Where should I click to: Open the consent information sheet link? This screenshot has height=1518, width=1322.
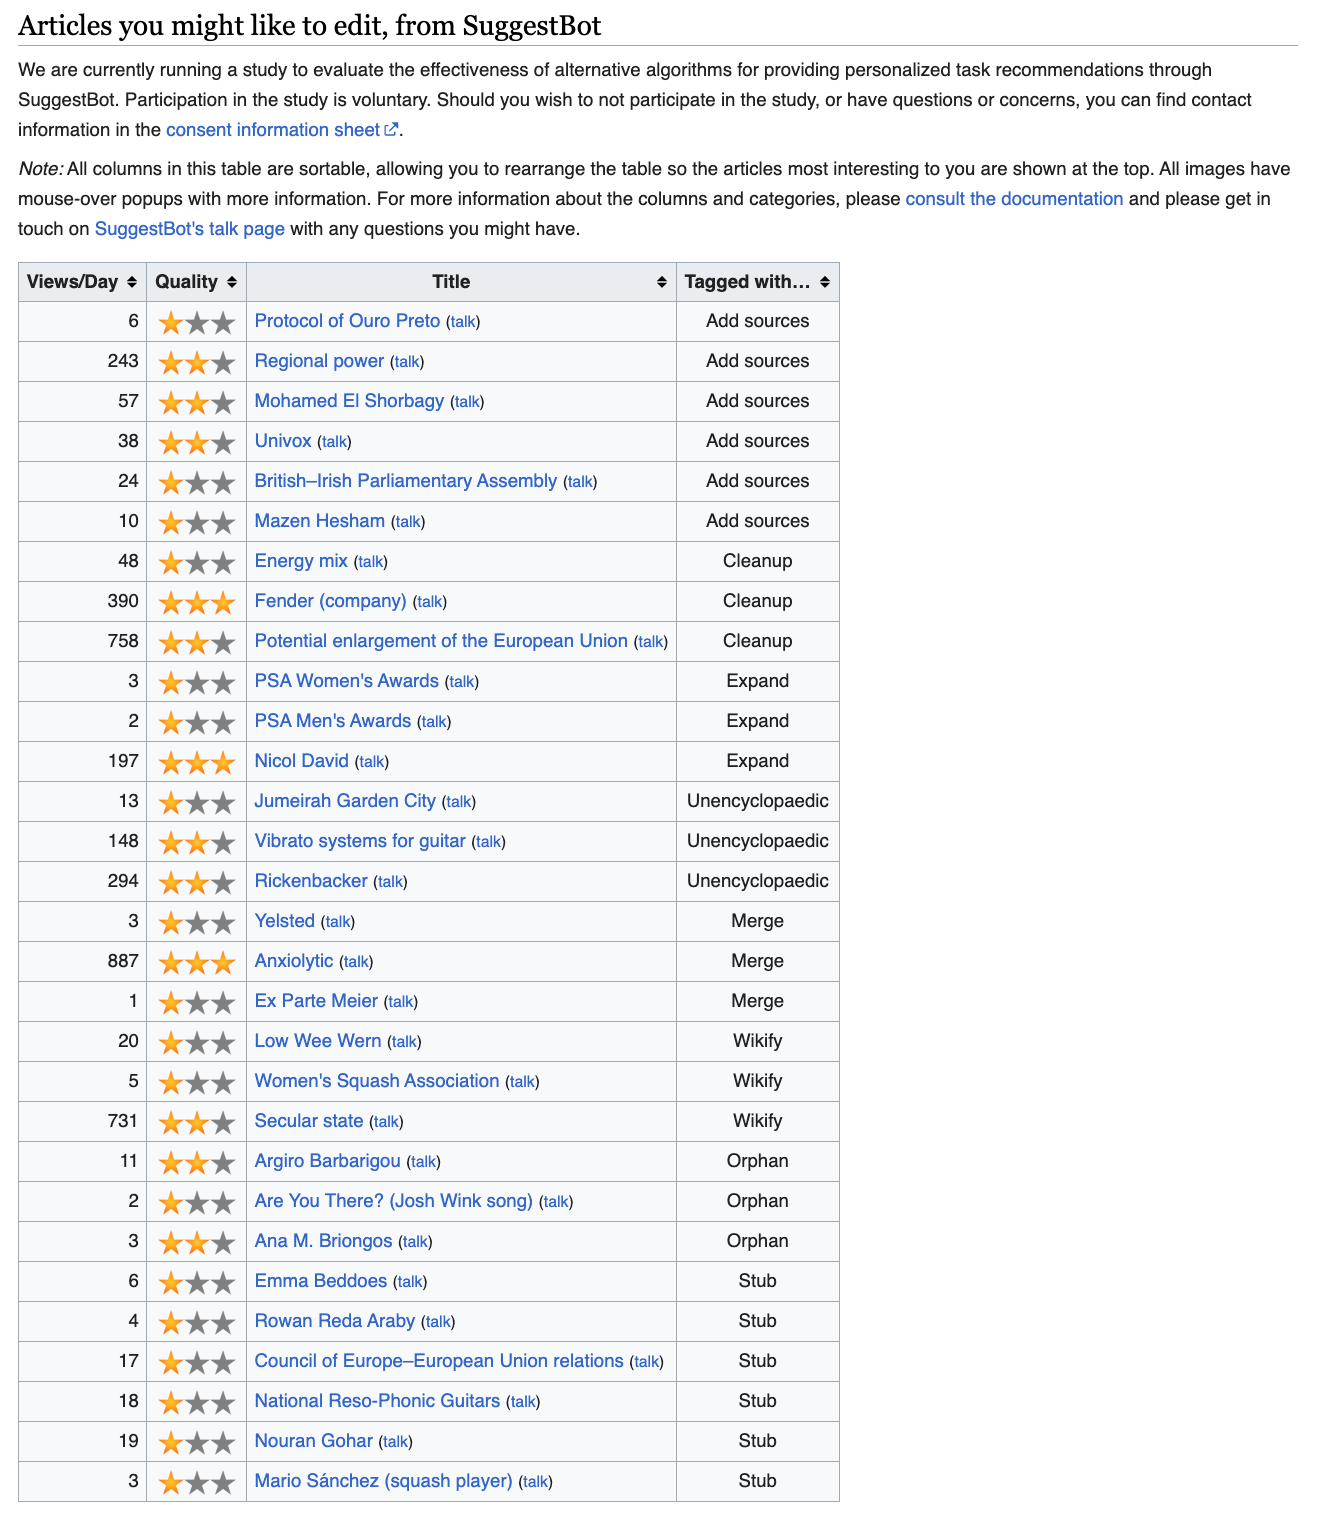pos(283,130)
